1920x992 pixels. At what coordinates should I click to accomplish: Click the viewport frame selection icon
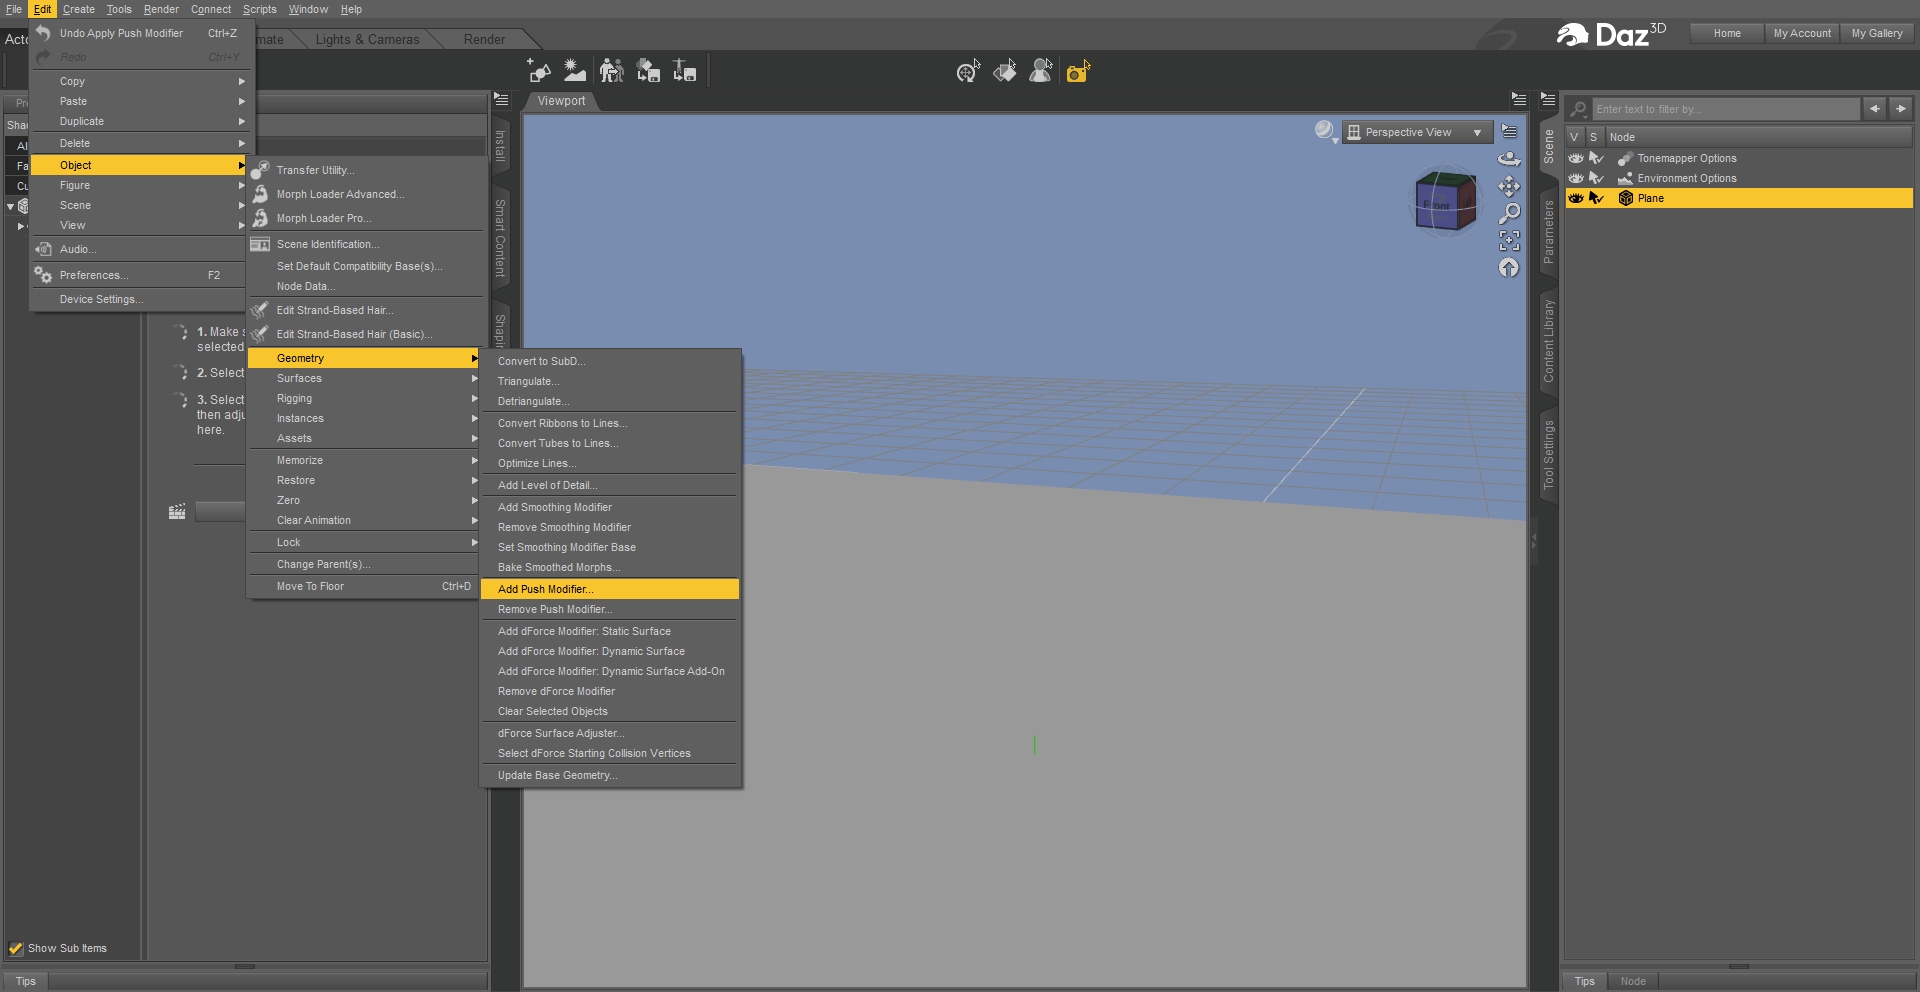(1509, 240)
